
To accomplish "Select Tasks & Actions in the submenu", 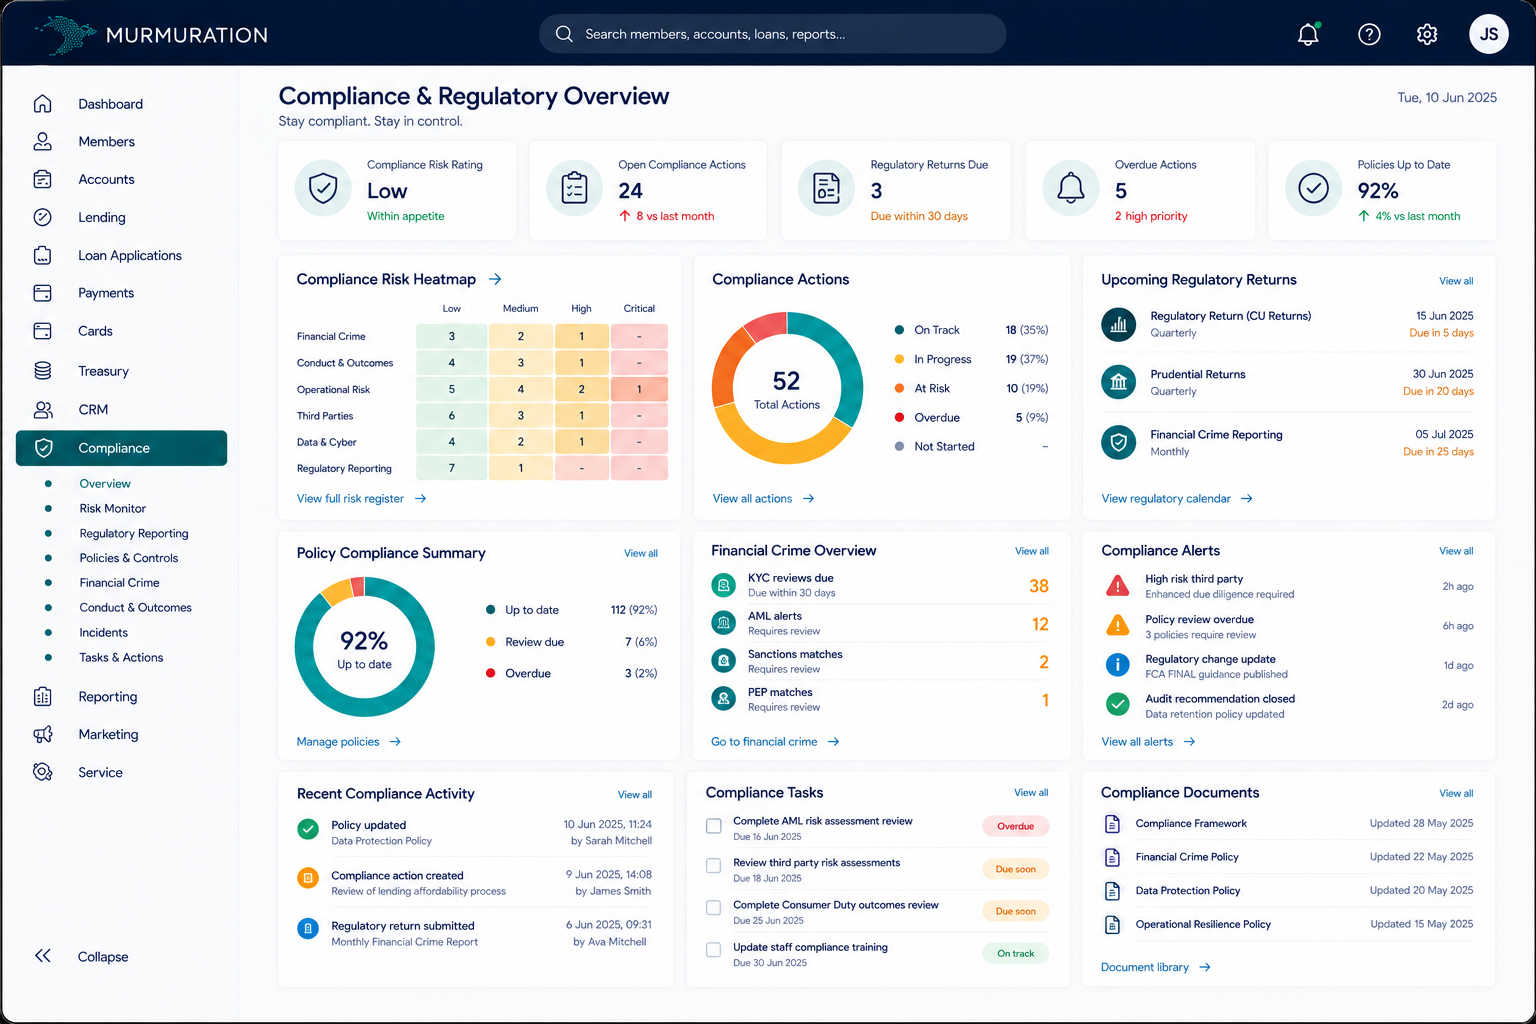I will [x=121, y=657].
